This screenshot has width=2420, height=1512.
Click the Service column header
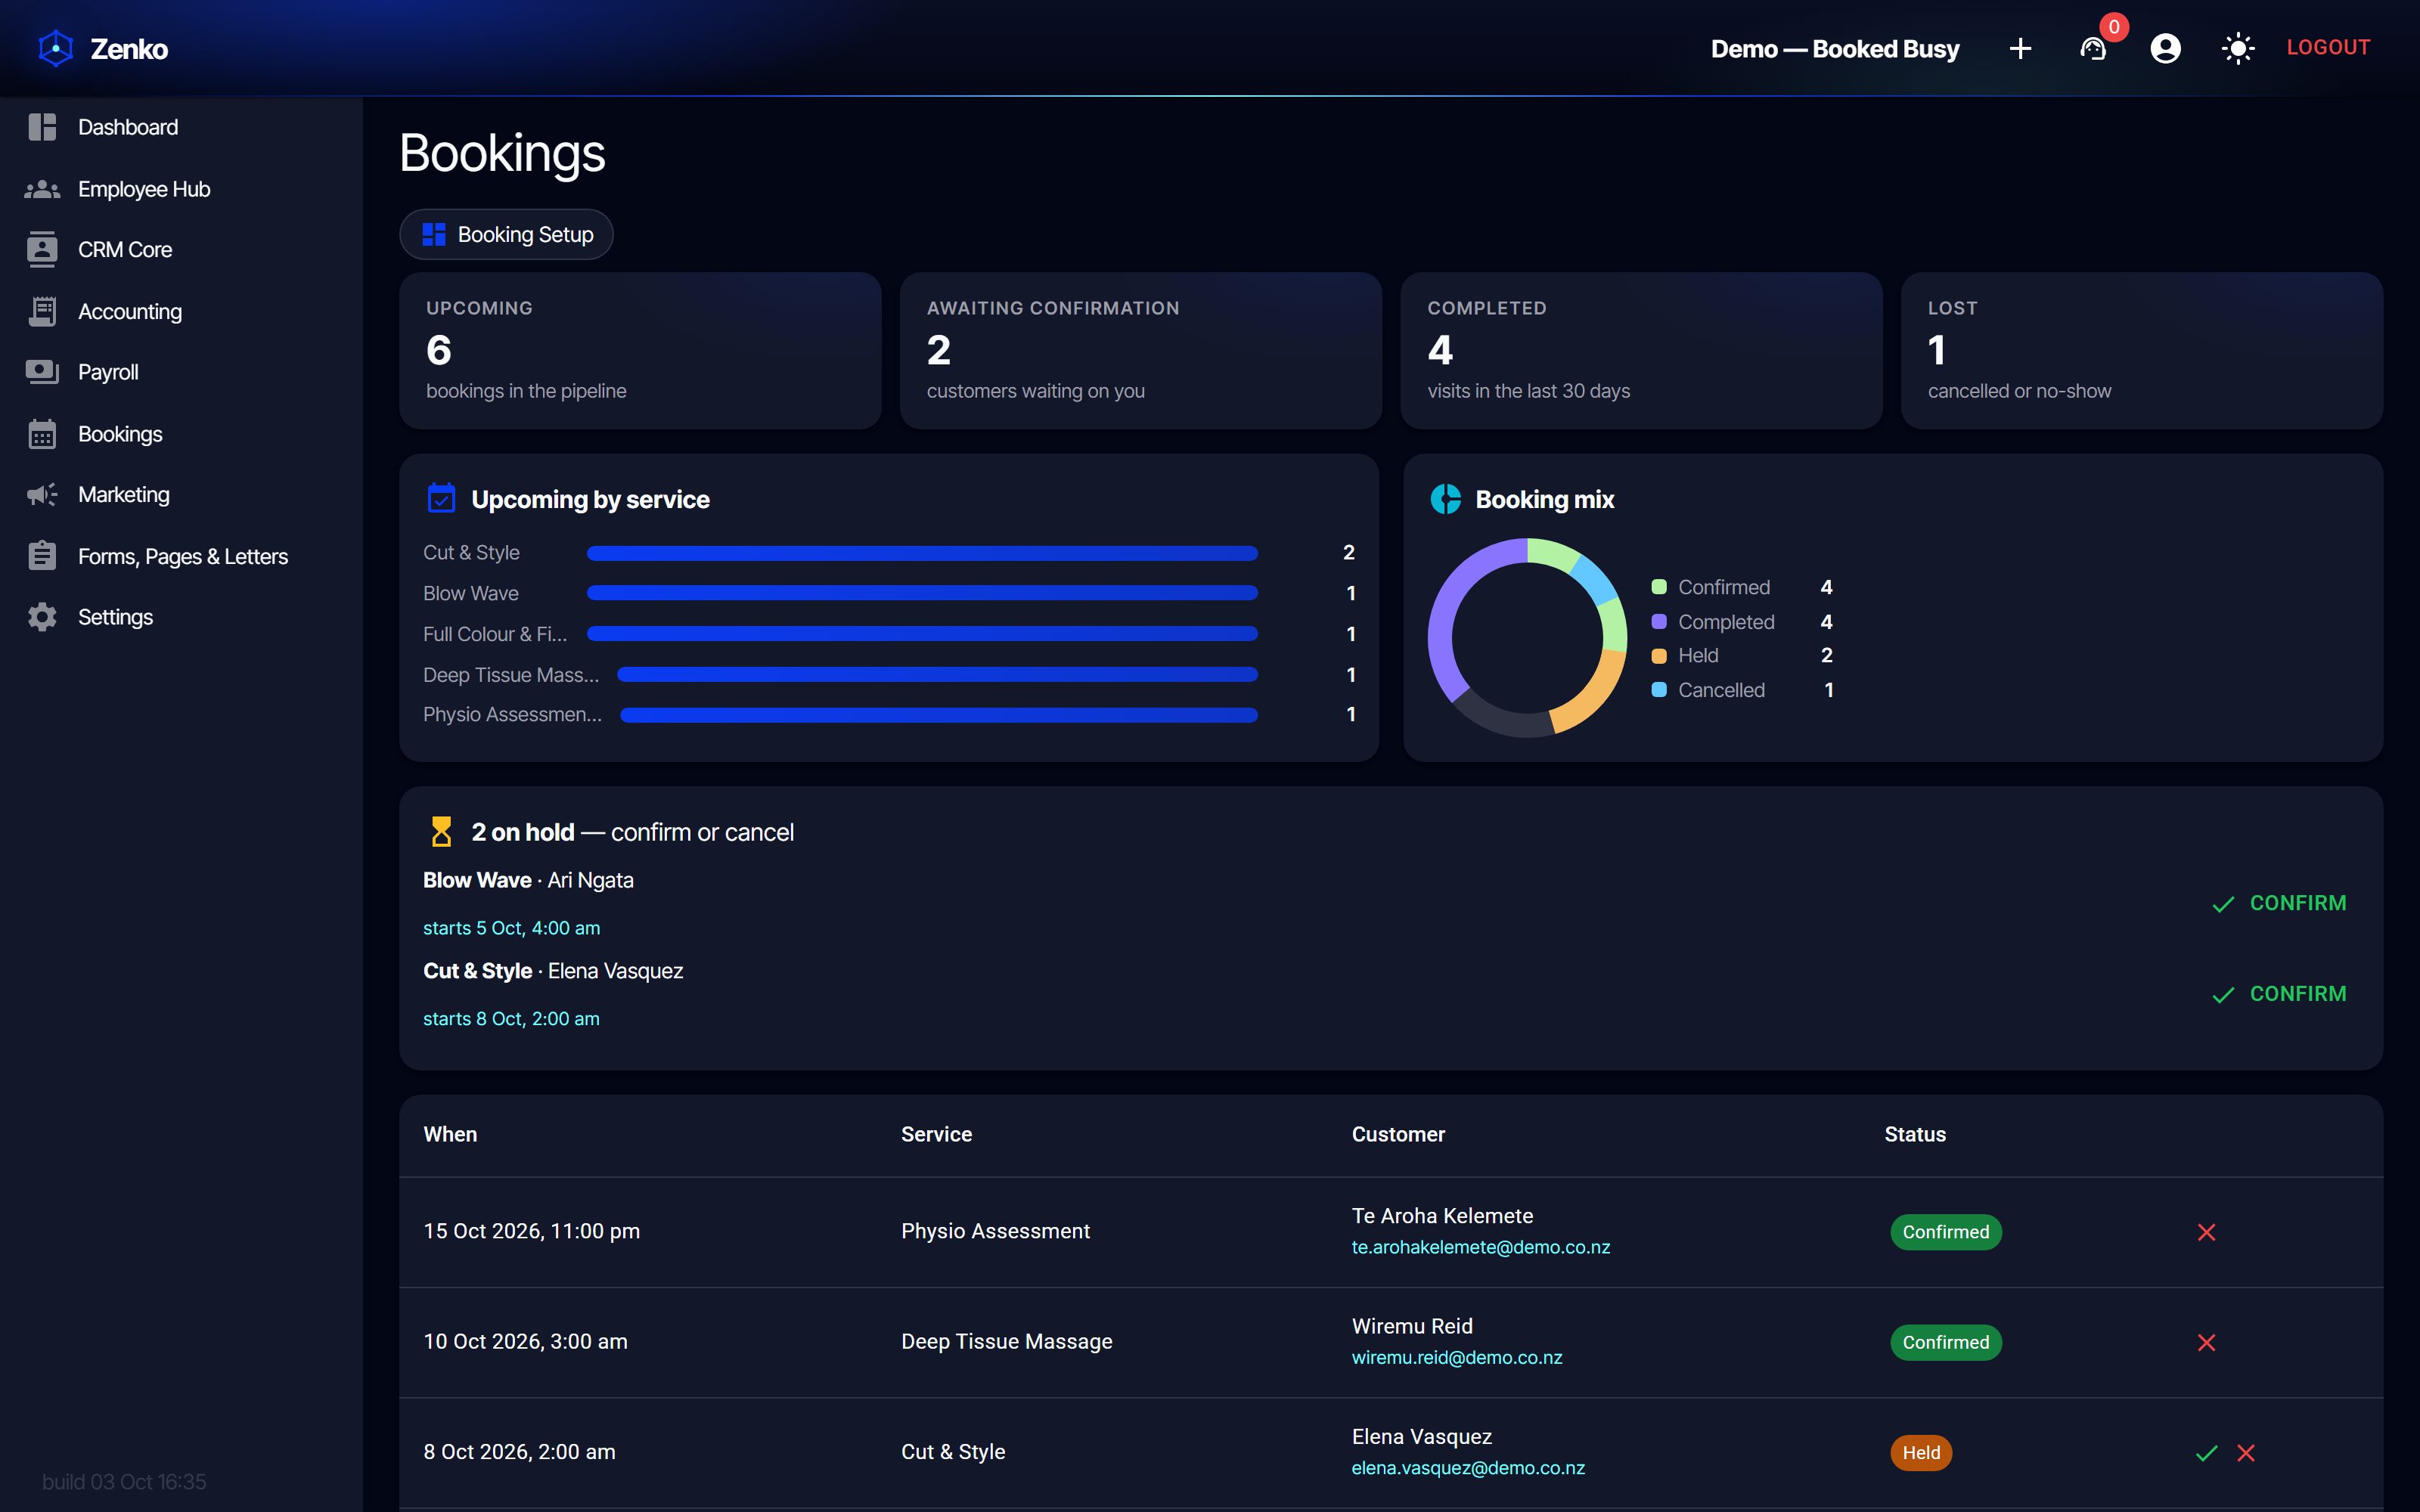[x=936, y=1134]
